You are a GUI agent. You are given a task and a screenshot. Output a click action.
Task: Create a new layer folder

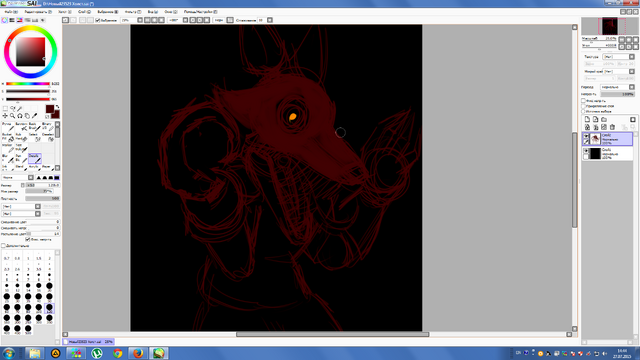point(604,120)
